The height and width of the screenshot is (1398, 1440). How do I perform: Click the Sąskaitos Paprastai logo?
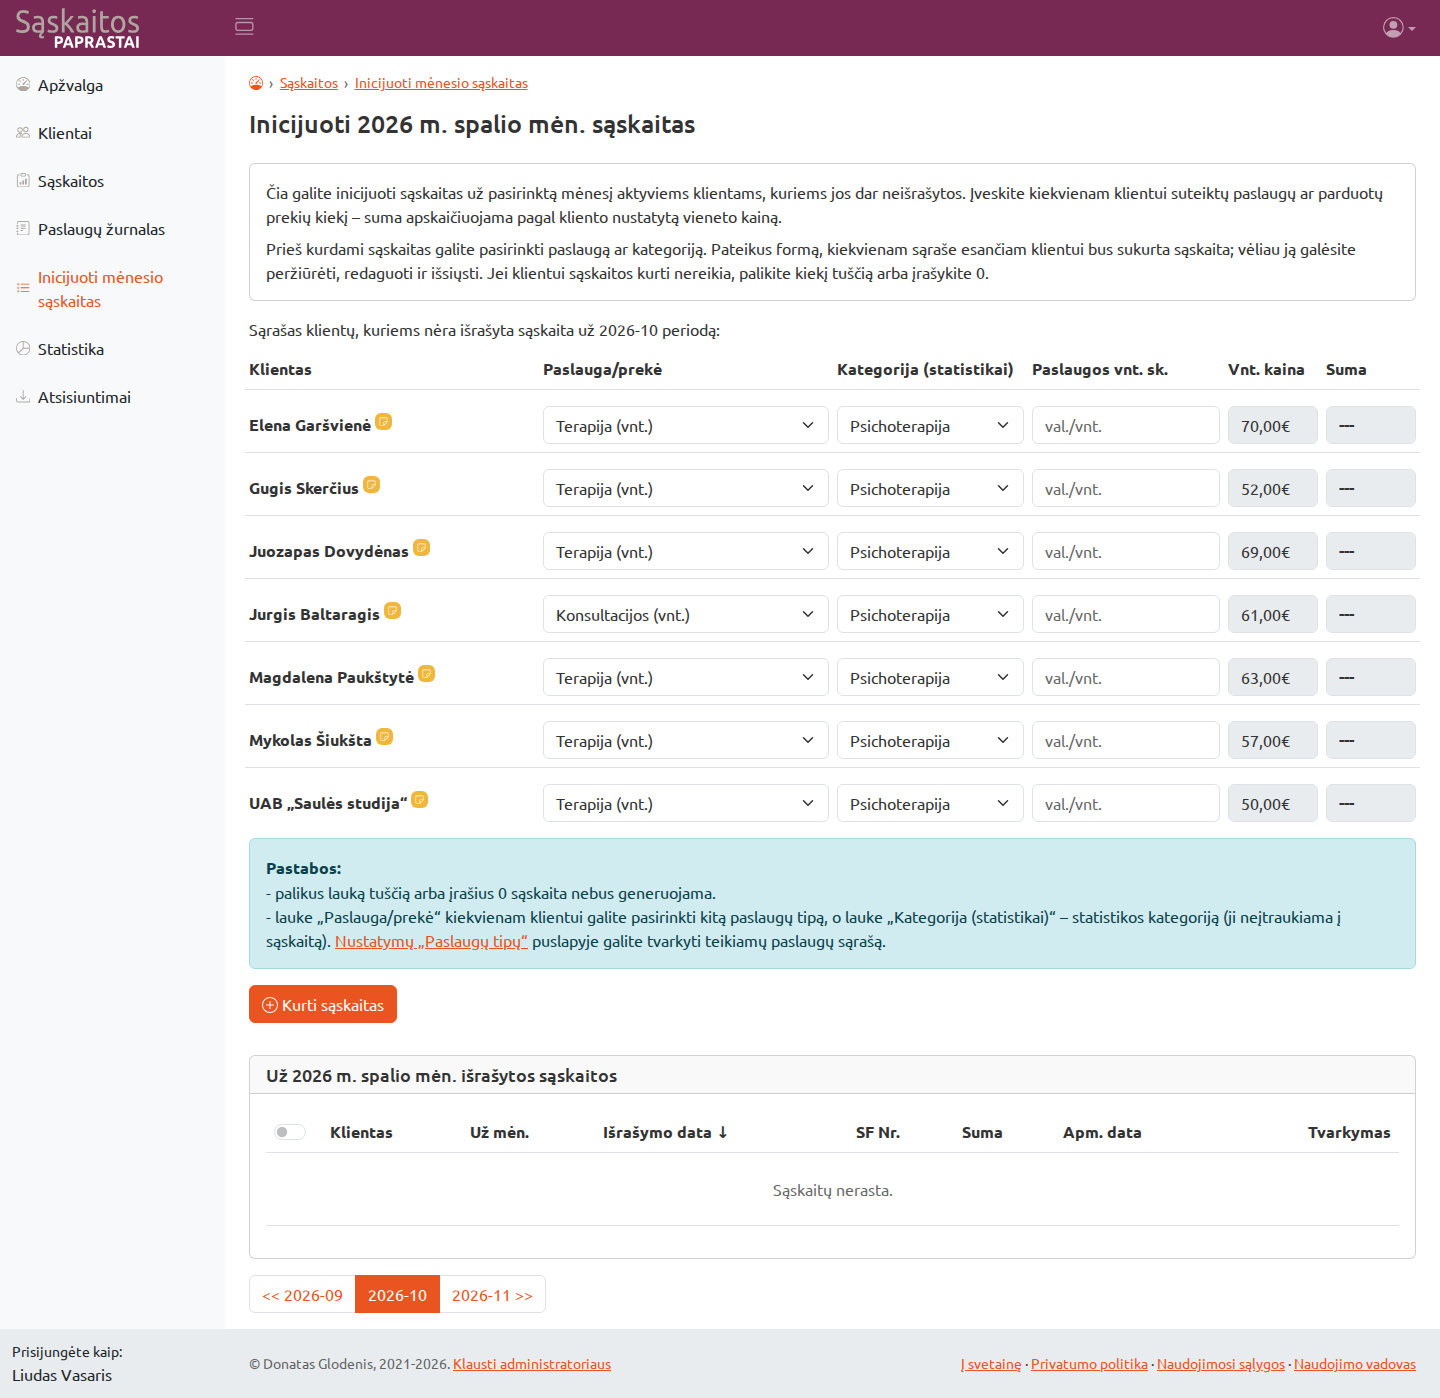tap(78, 28)
